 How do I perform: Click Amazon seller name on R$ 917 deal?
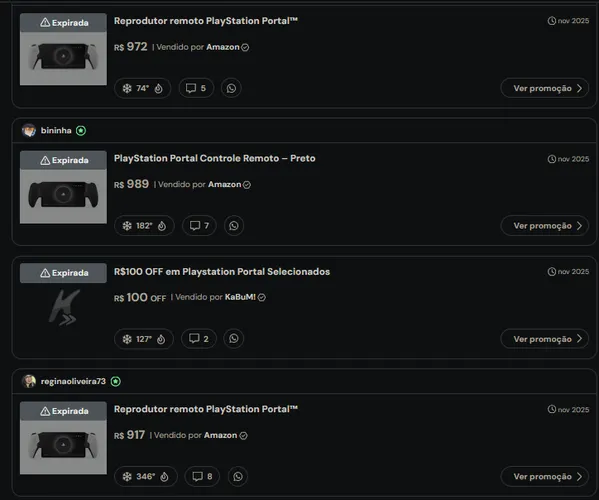220,435
